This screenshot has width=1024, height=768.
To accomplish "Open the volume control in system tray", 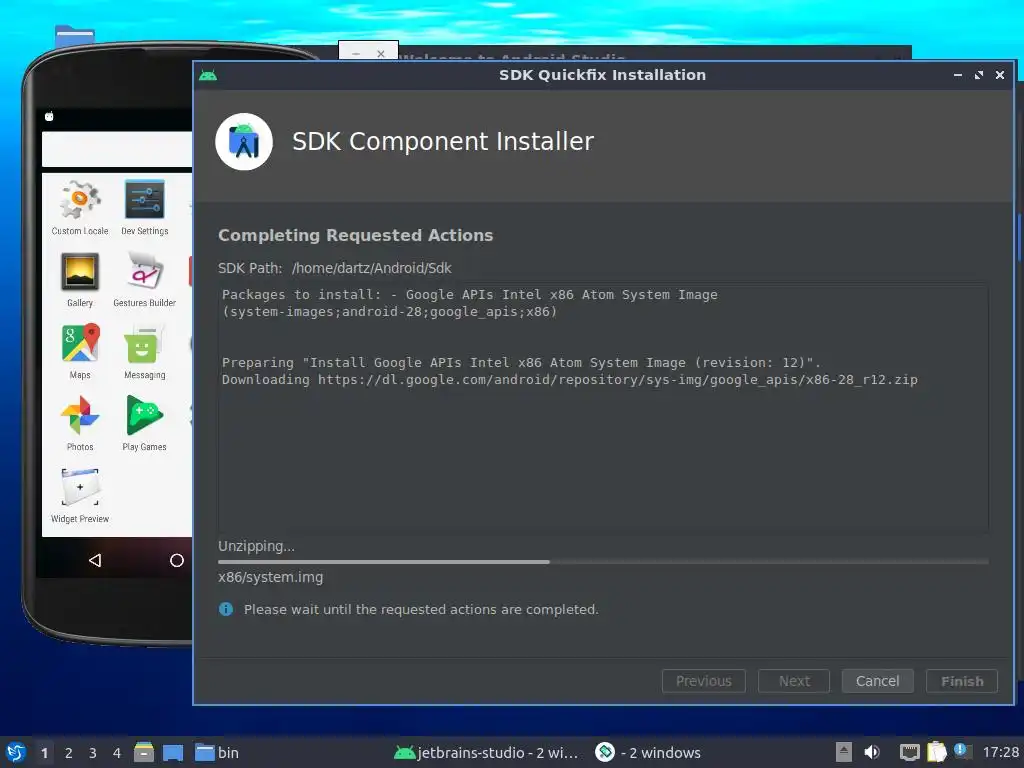I will point(872,752).
